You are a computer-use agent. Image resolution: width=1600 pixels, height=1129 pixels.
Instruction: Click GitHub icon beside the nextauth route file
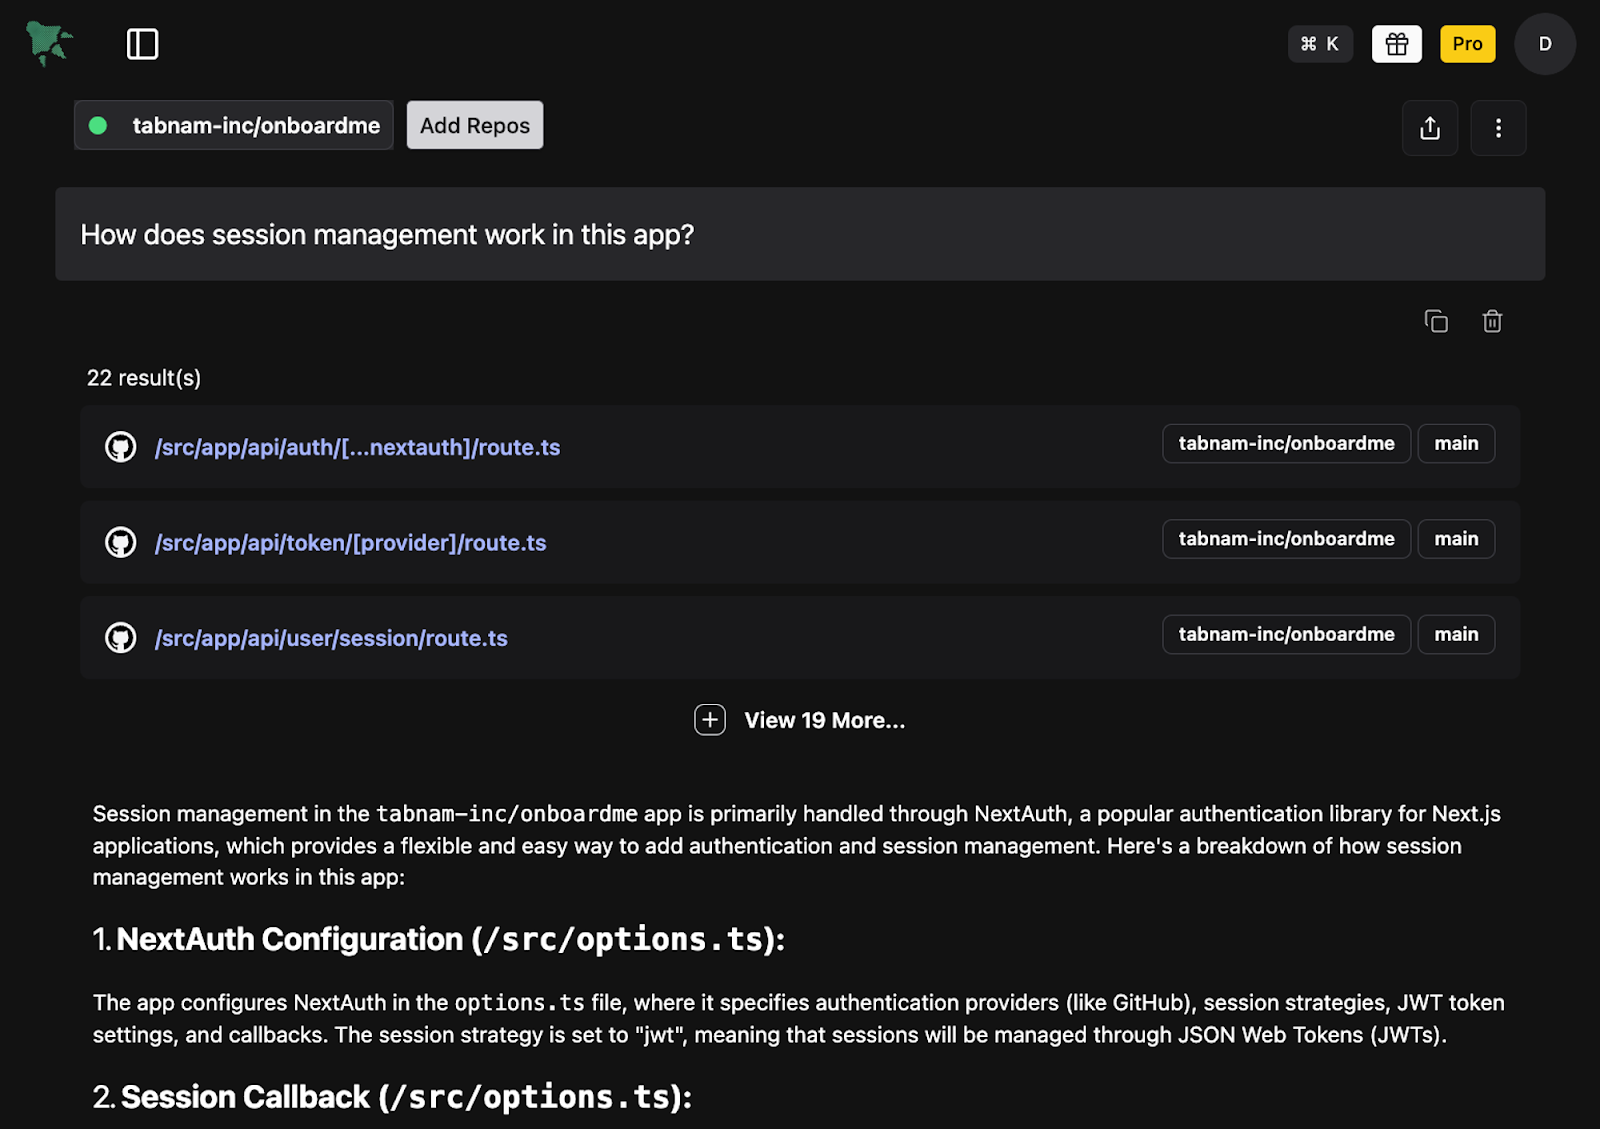[121, 447]
